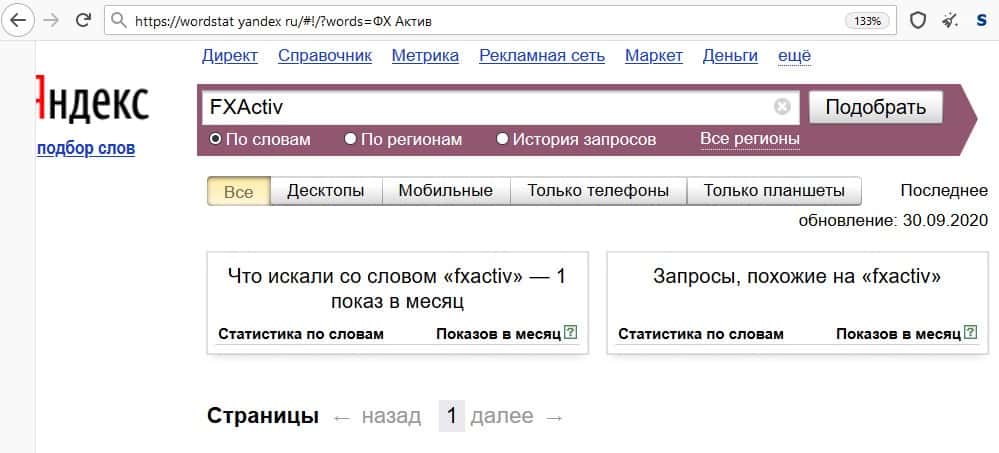Open the Рекламная сеть link
The image size is (999, 453).
(542, 56)
